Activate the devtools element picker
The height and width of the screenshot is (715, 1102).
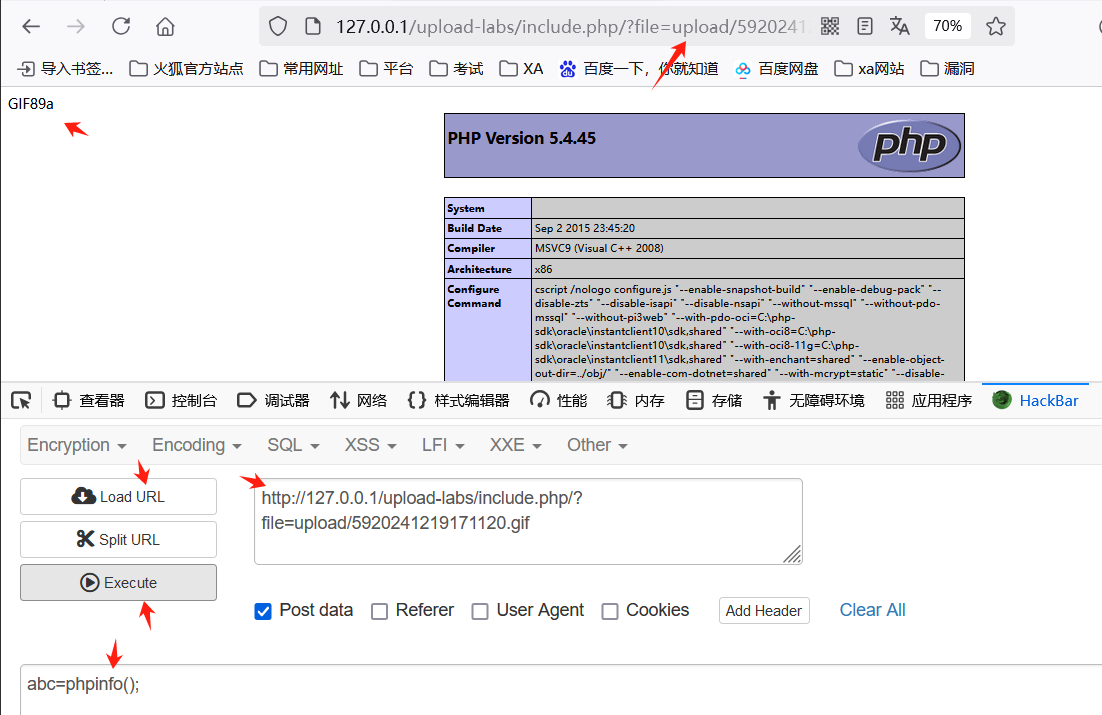(x=21, y=401)
